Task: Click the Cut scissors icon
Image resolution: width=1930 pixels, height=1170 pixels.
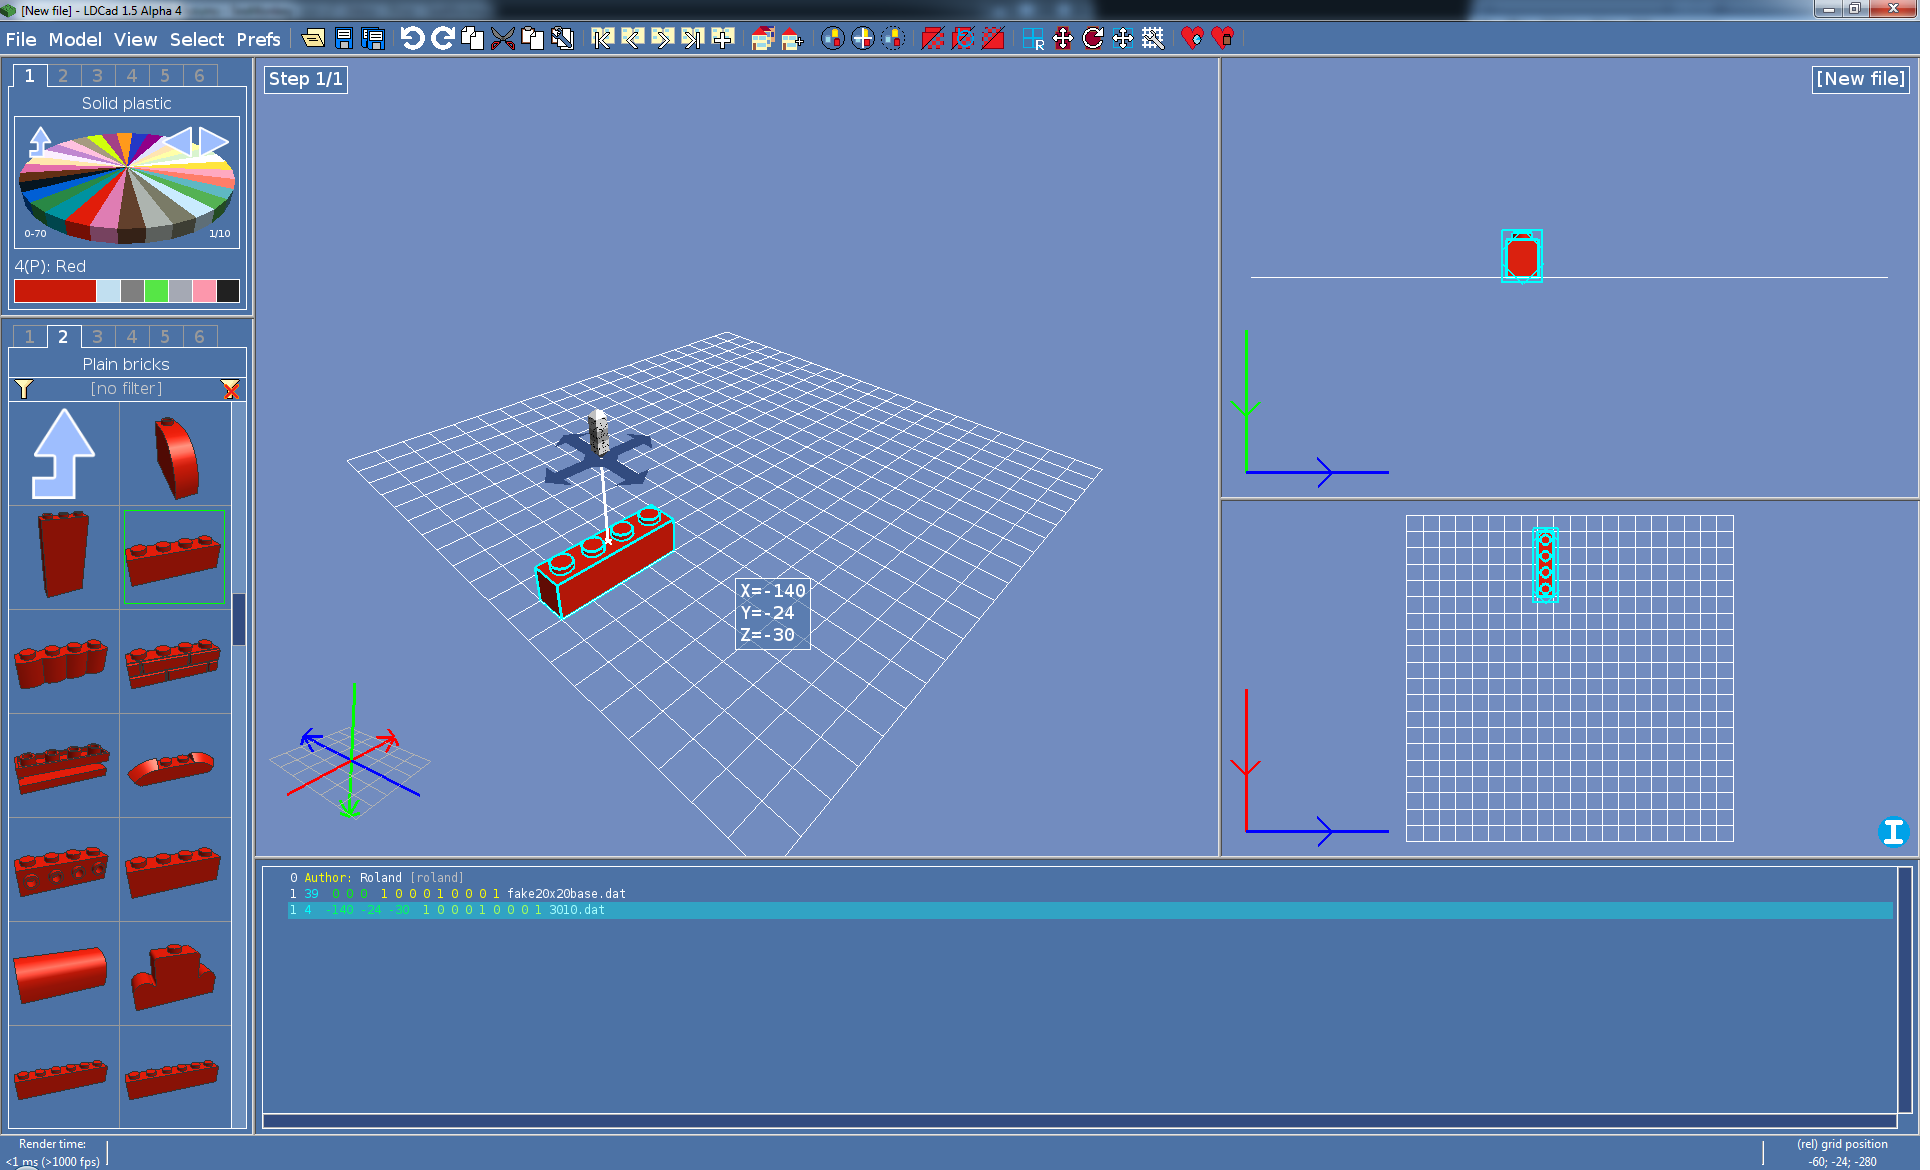Action: (503, 39)
